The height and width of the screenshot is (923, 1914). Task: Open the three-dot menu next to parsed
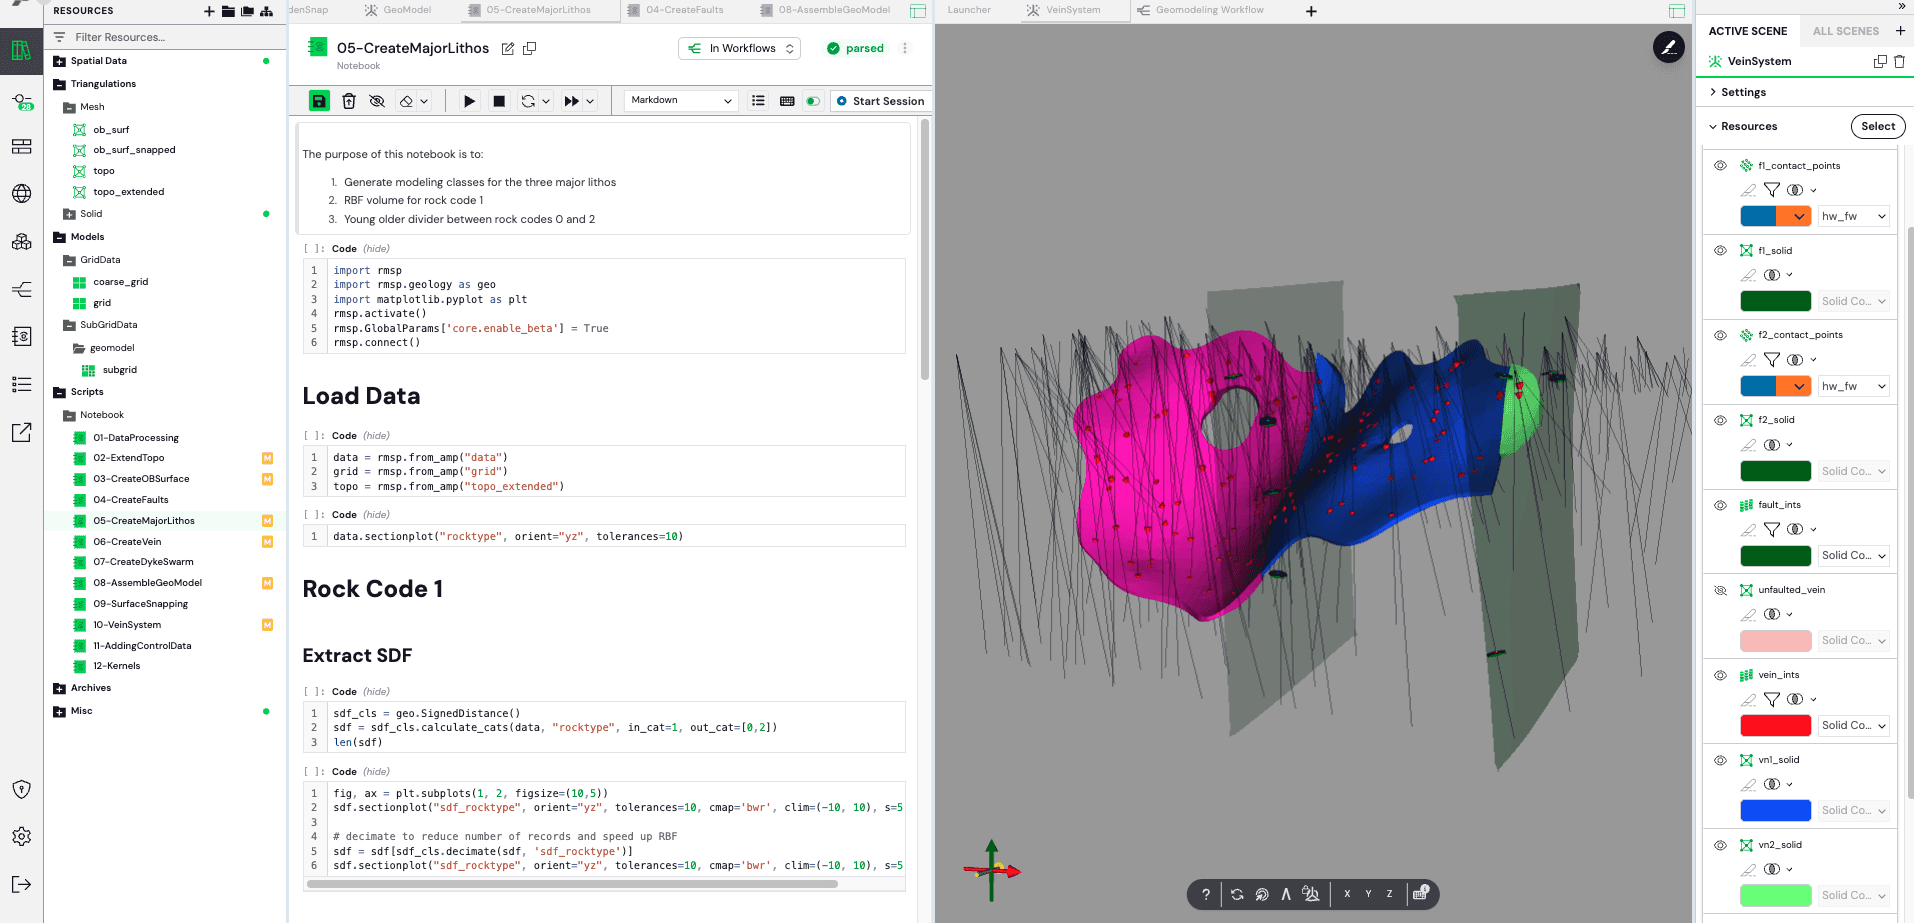pyautogui.click(x=905, y=48)
